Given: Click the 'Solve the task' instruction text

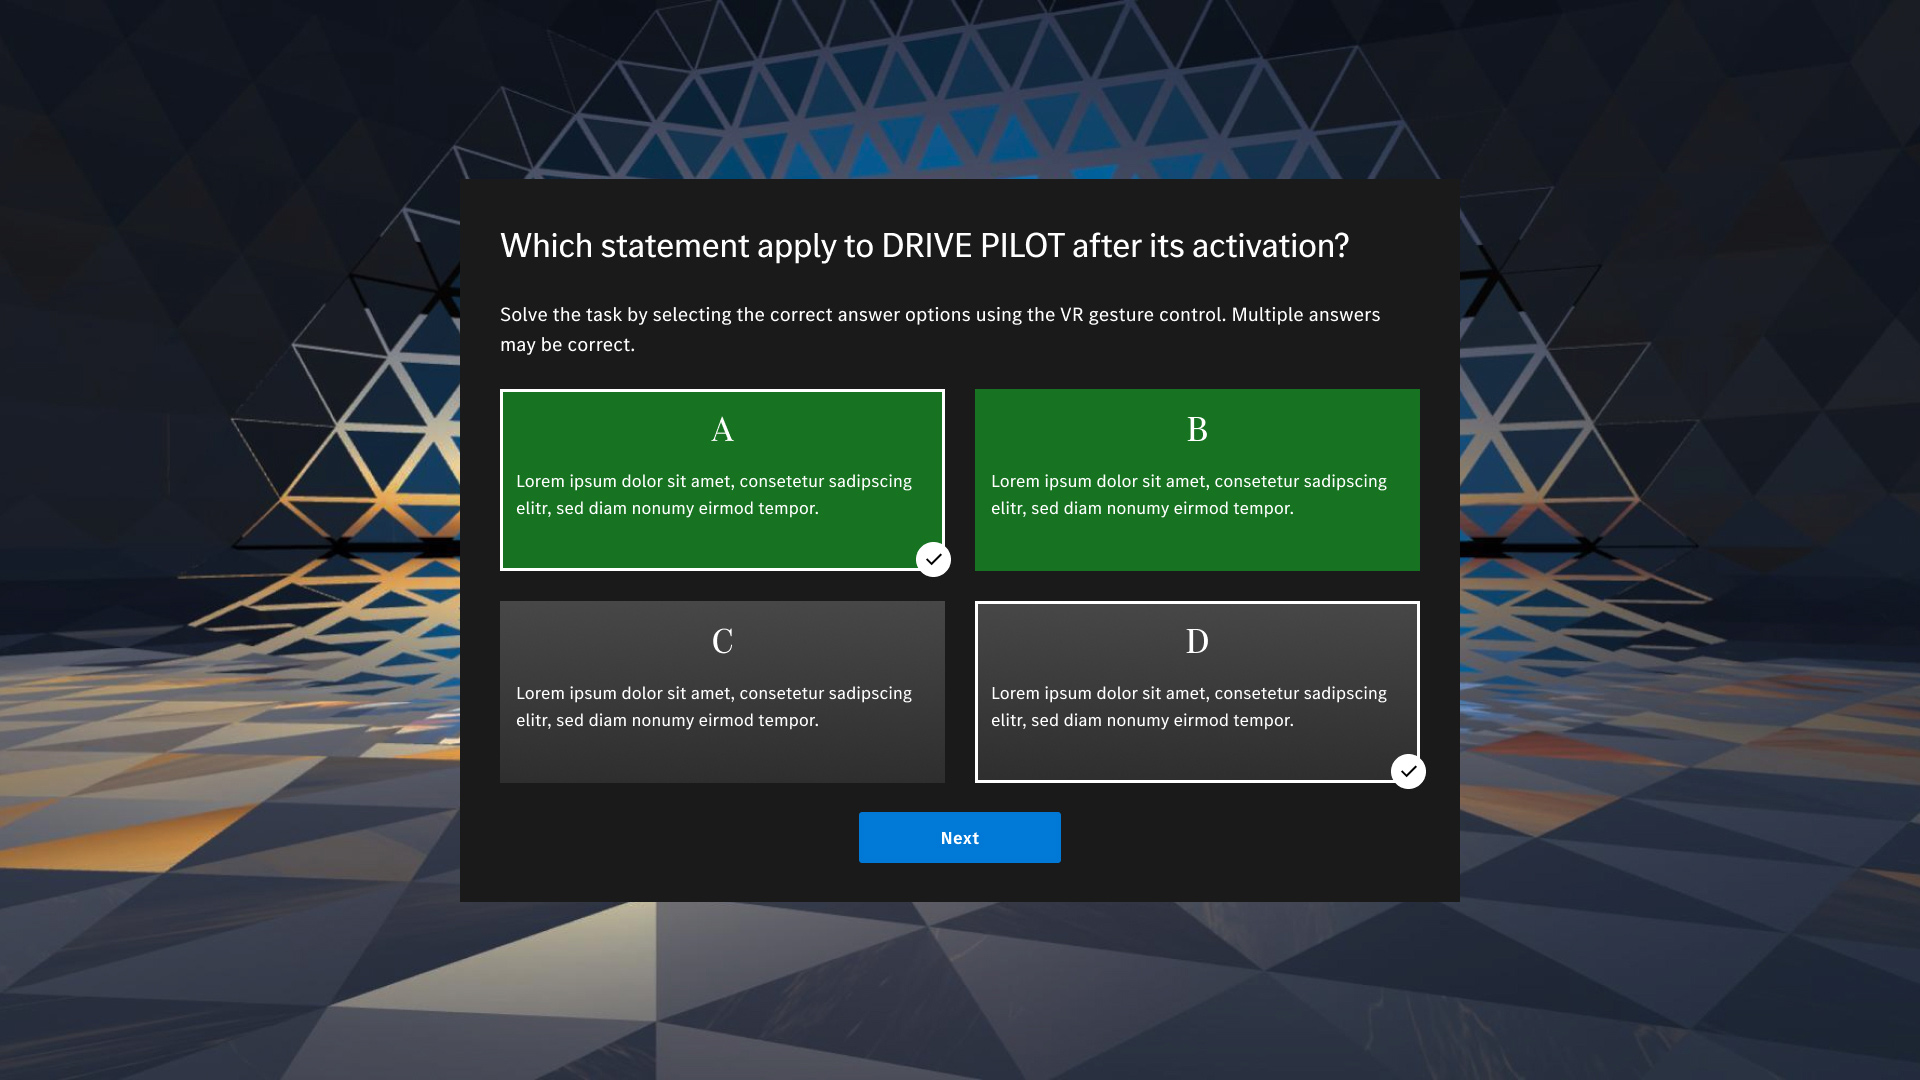Looking at the screenshot, I should [x=940, y=329].
